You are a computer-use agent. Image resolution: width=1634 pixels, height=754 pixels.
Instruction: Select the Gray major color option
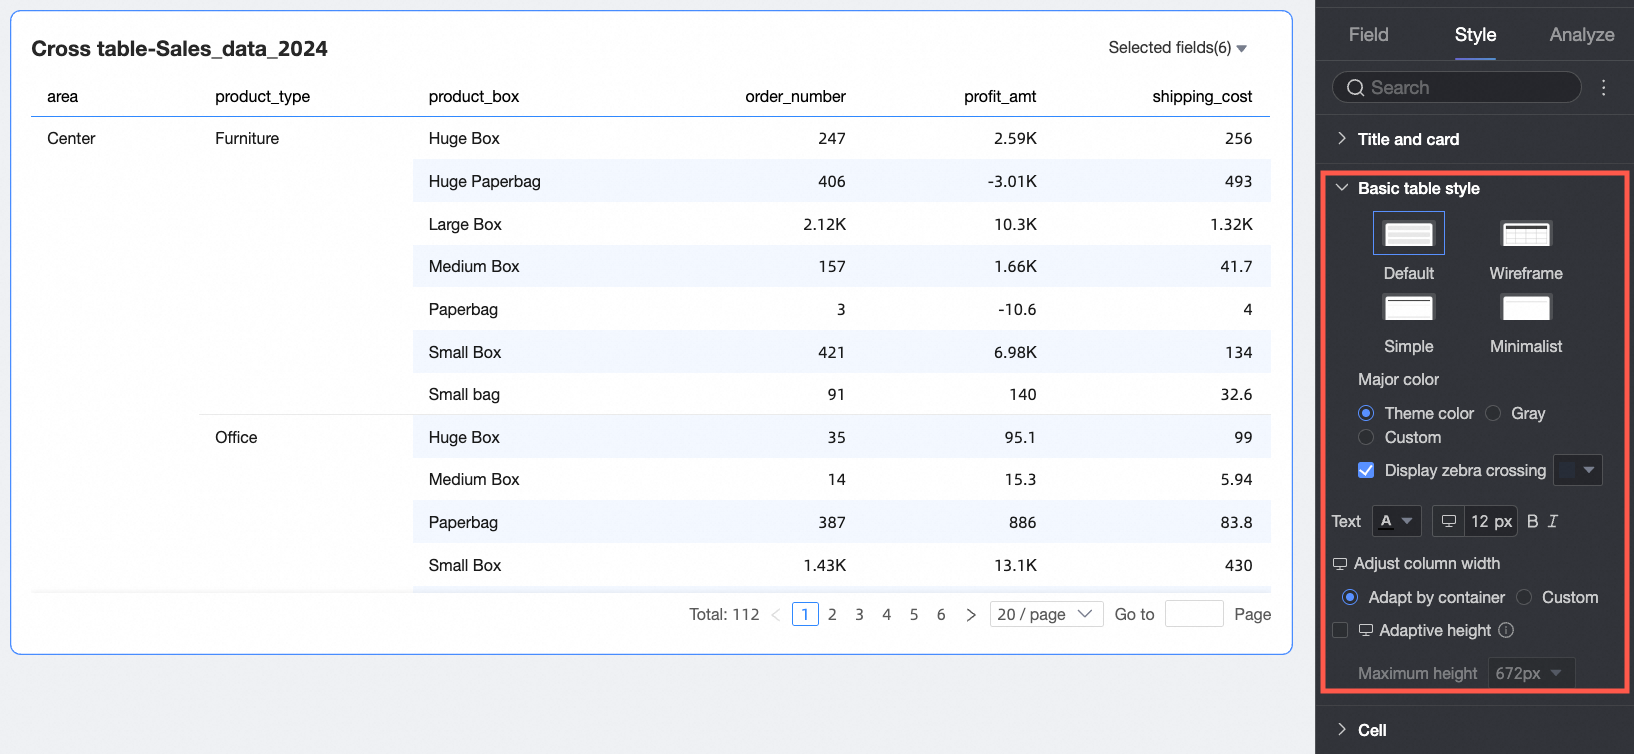[1493, 413]
